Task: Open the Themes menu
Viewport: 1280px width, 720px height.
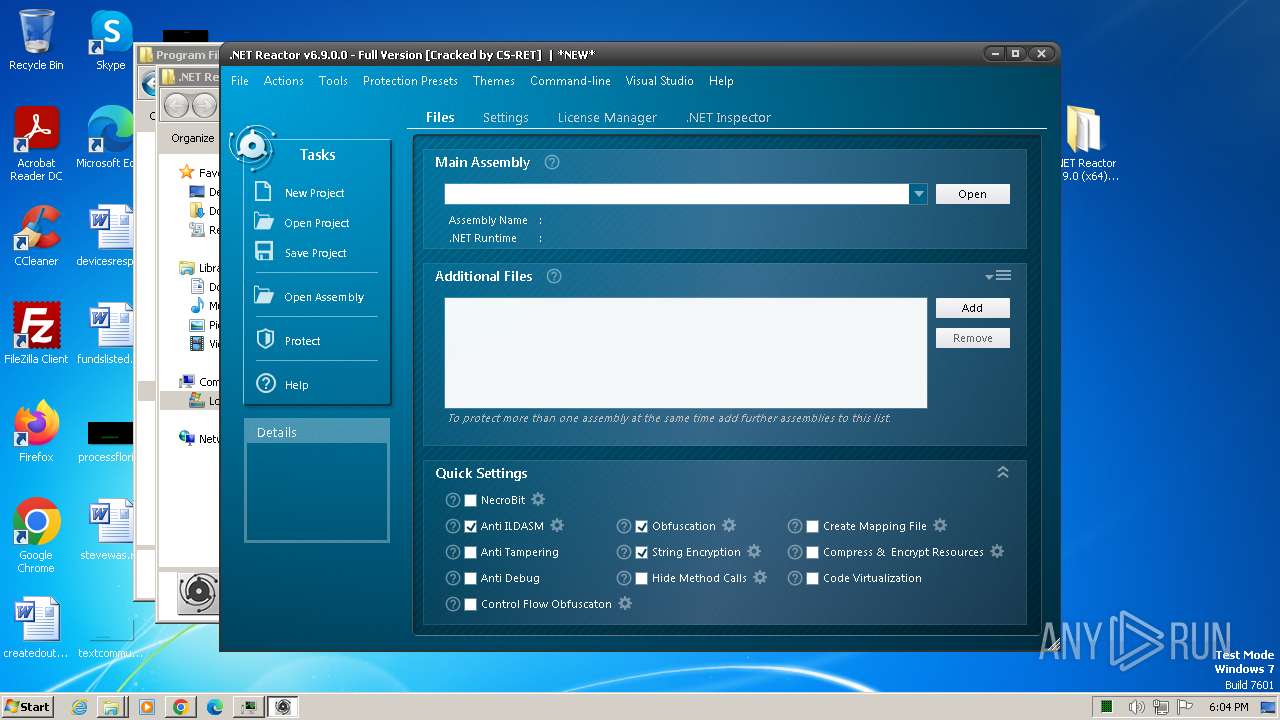Action: pyautogui.click(x=494, y=81)
